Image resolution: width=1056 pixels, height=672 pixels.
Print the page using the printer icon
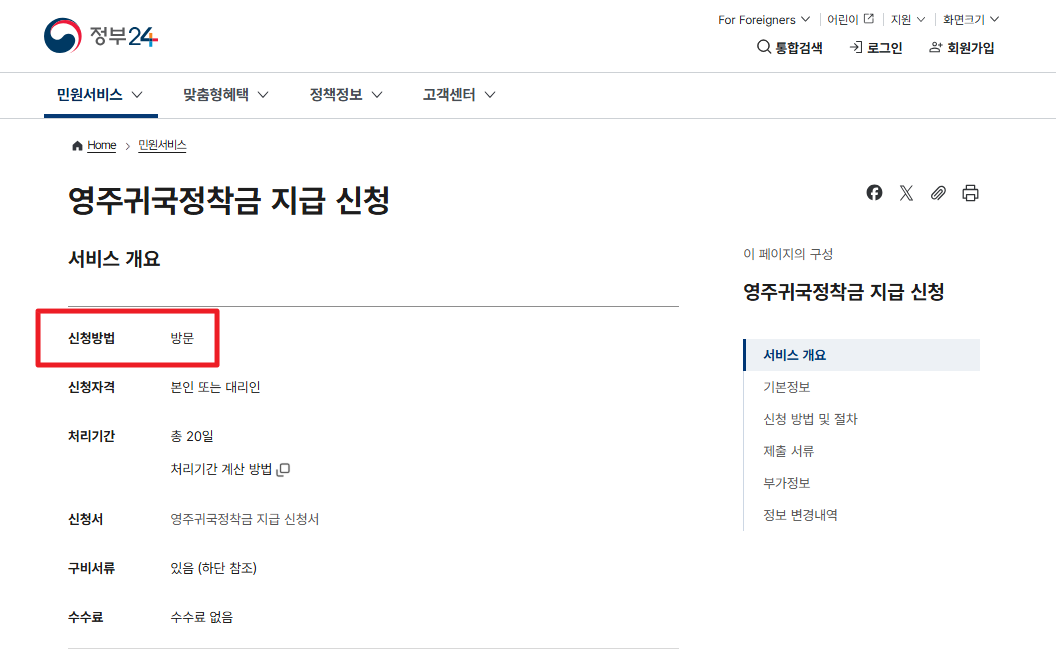pos(970,192)
